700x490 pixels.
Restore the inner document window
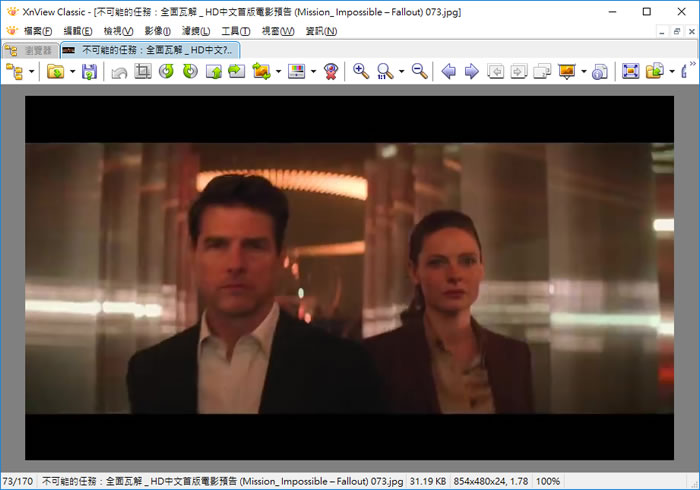[677, 32]
